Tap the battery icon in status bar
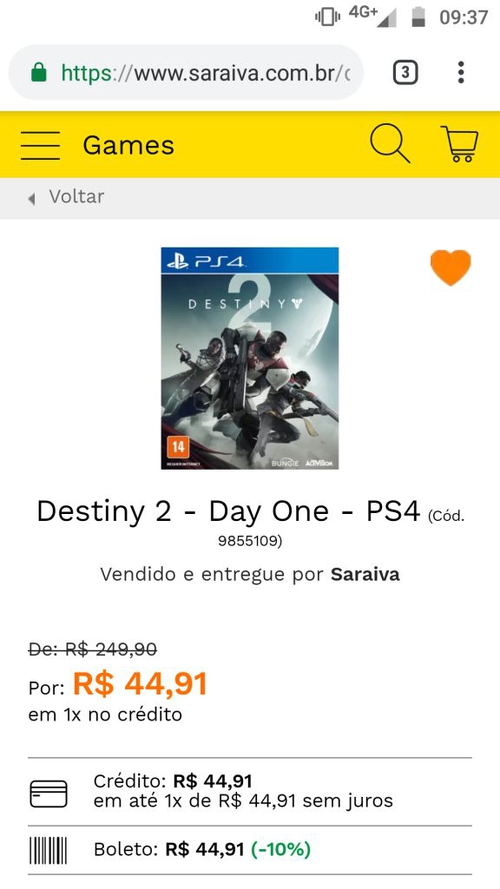The image size is (500, 889). tap(418, 17)
